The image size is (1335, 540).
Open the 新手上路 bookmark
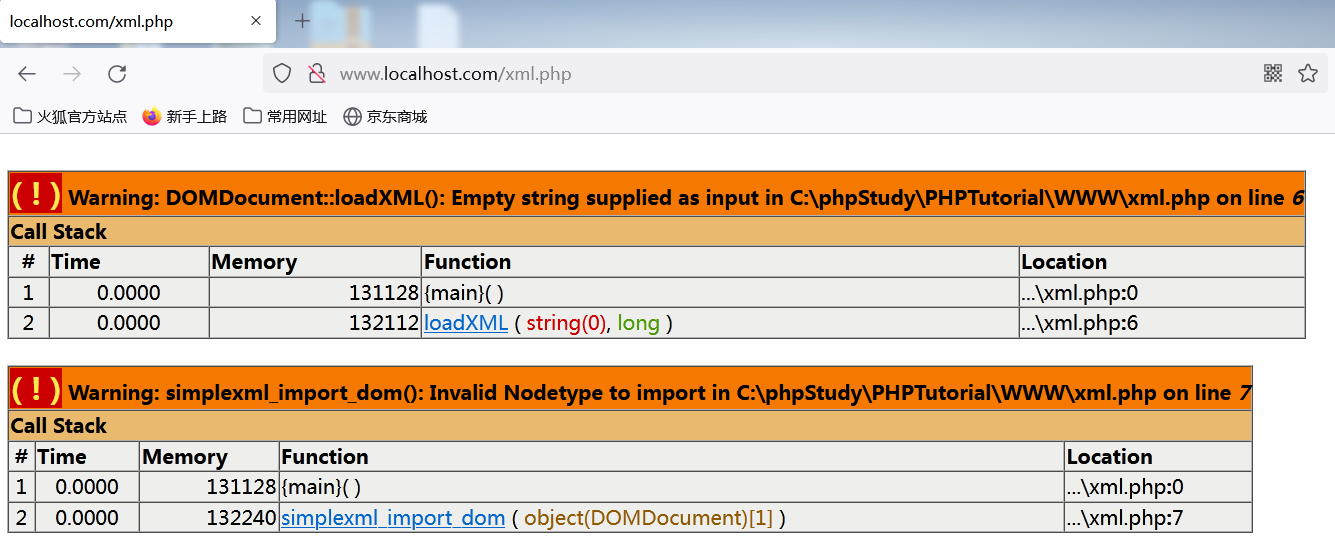(185, 116)
